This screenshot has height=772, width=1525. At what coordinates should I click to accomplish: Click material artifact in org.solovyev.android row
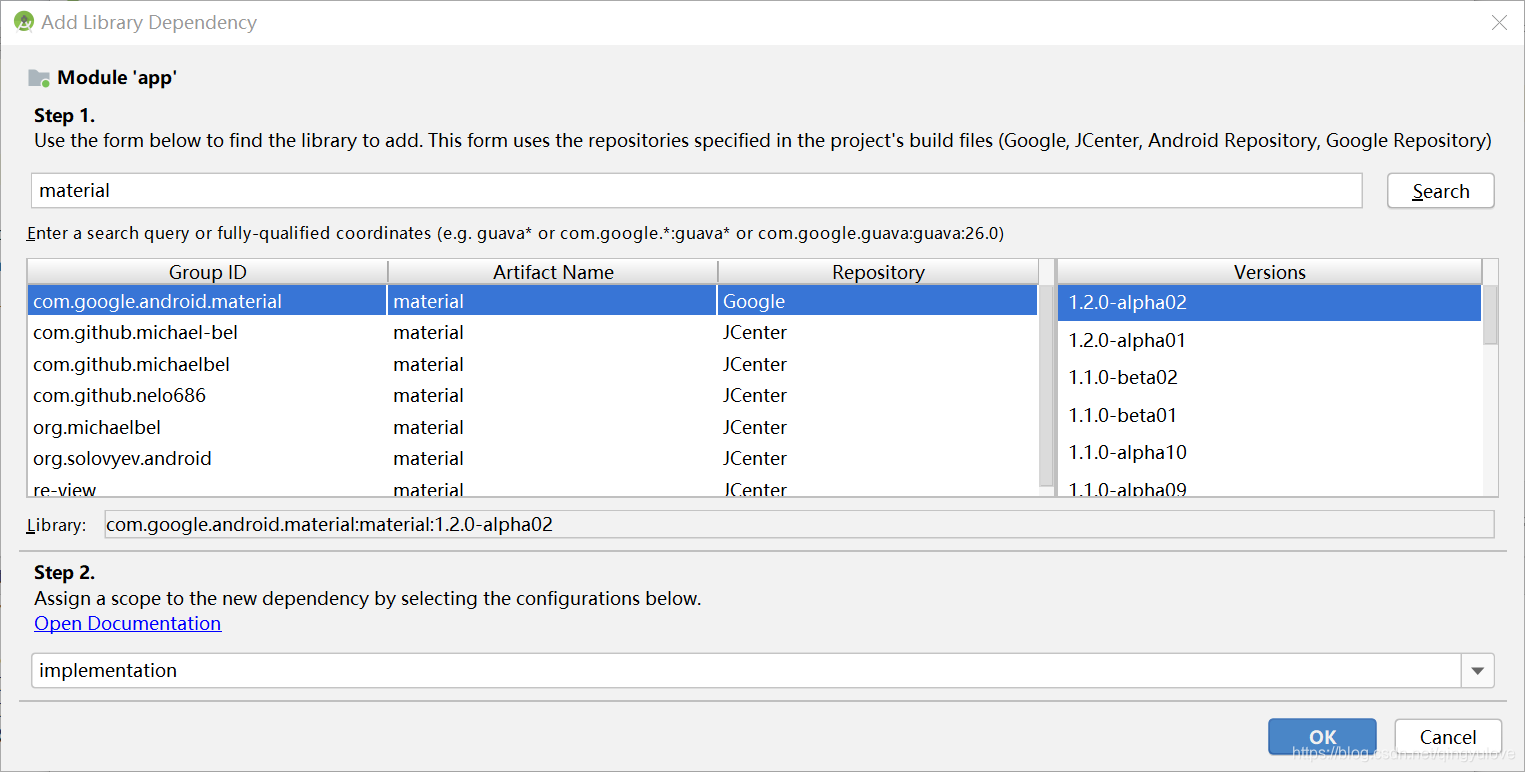coord(553,458)
